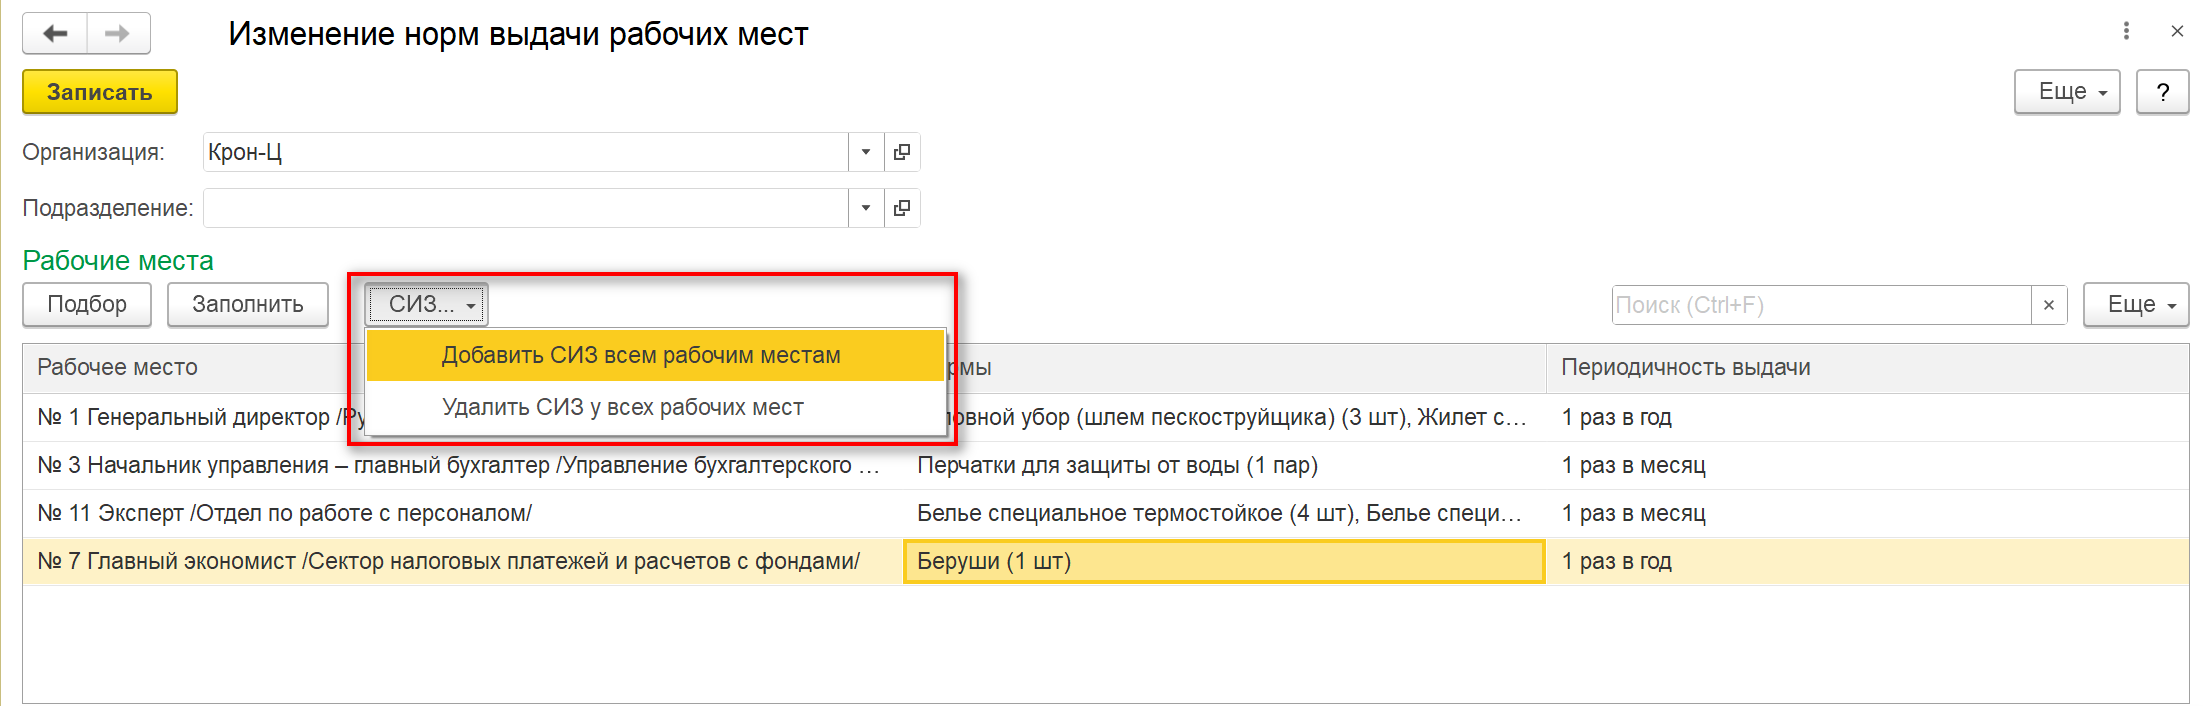The width and height of the screenshot is (2209, 706).
Task: Click the Заполнить button
Action: tap(248, 304)
